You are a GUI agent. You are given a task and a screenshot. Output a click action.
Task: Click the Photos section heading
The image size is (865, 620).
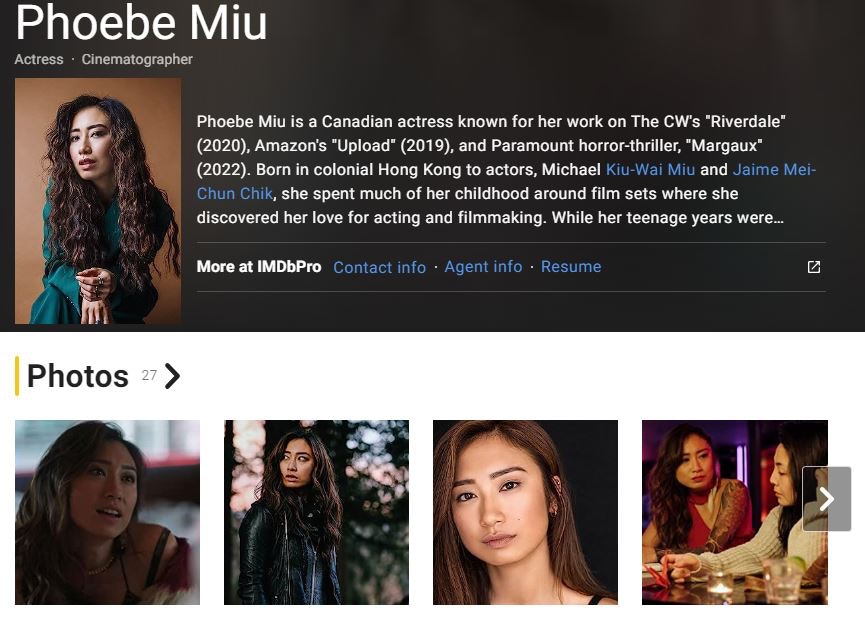78,376
